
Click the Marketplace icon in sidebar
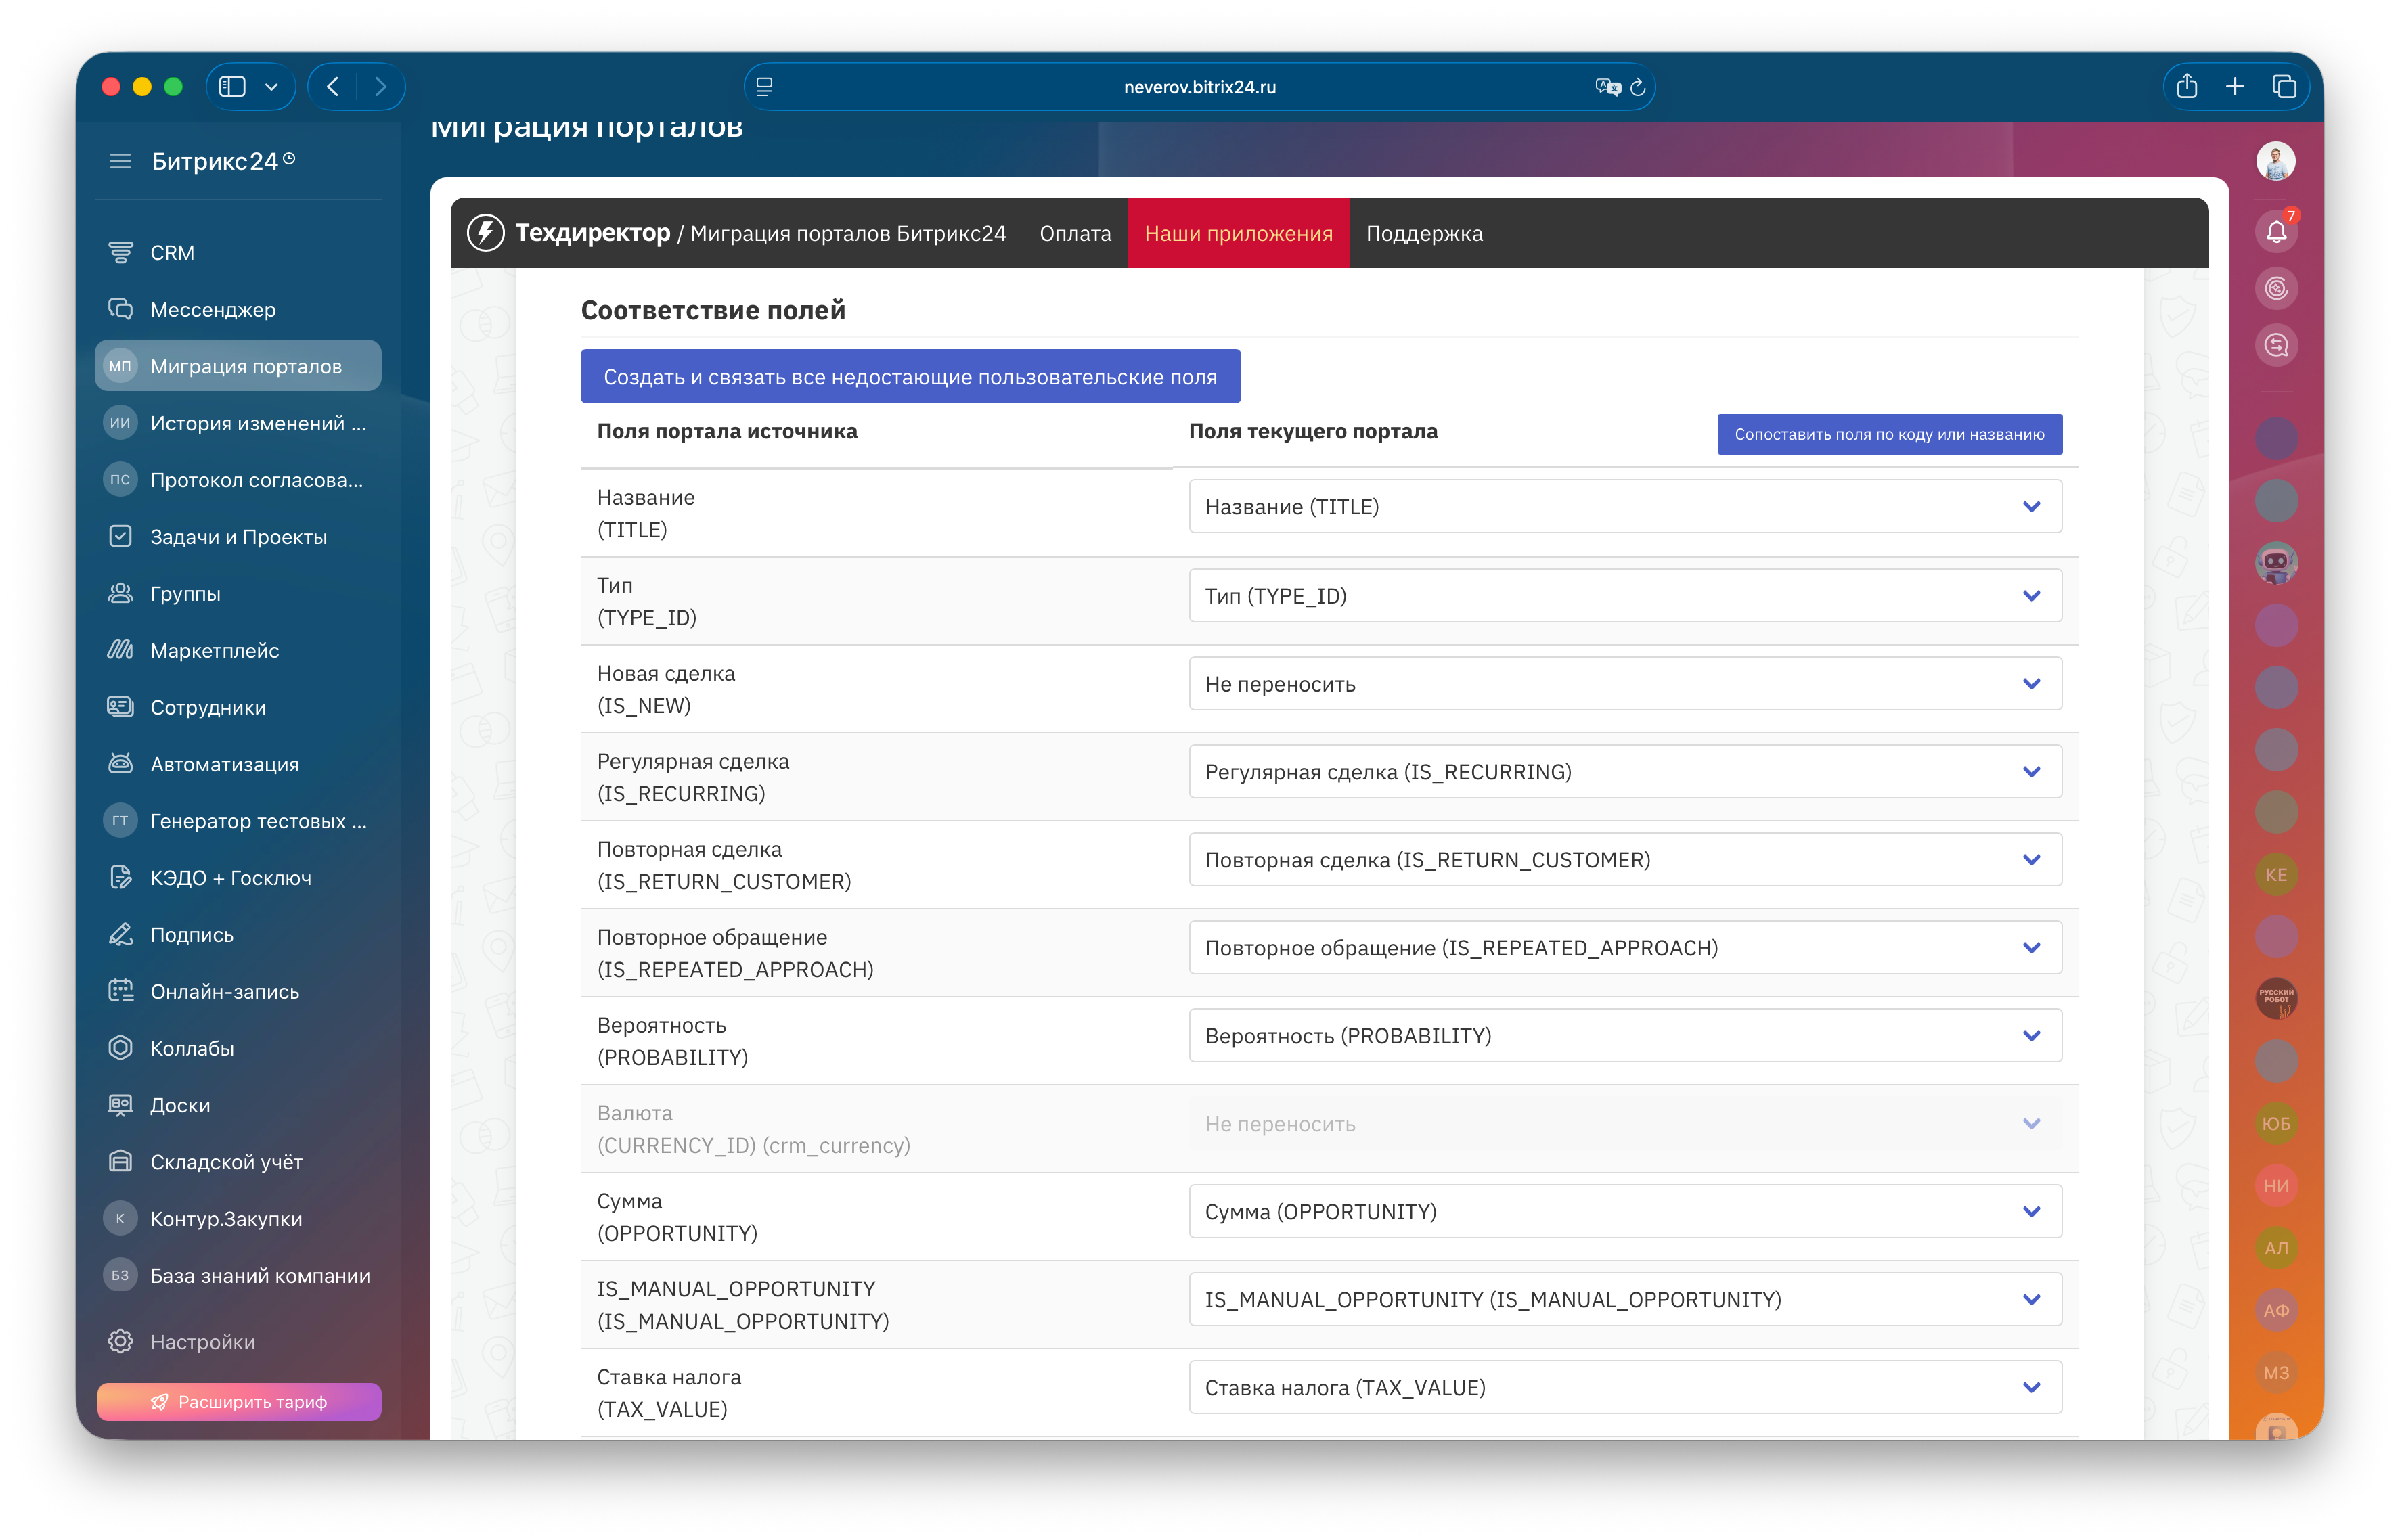120,651
